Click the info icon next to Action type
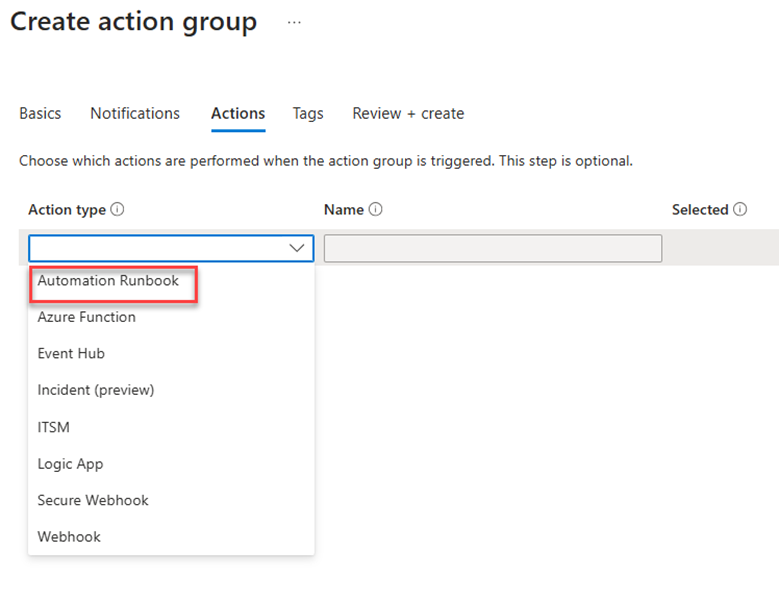The height and width of the screenshot is (601, 779). pos(117,209)
